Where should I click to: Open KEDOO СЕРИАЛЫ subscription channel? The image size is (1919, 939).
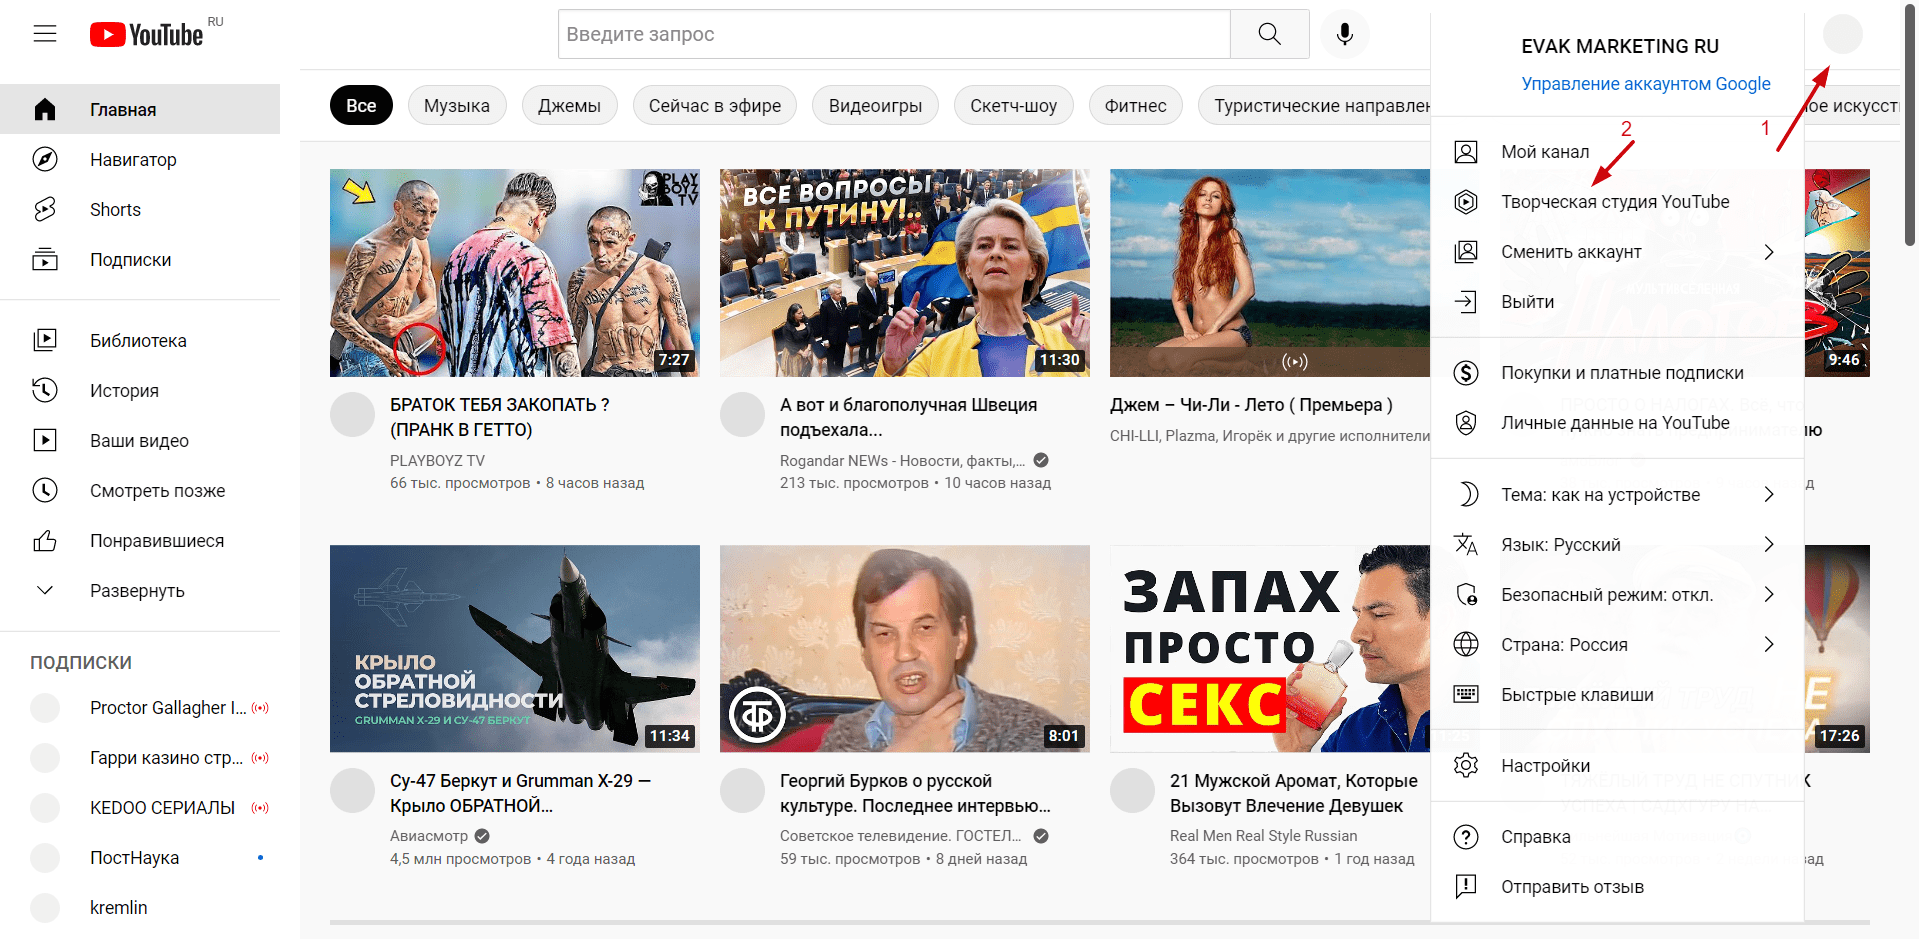(140, 808)
